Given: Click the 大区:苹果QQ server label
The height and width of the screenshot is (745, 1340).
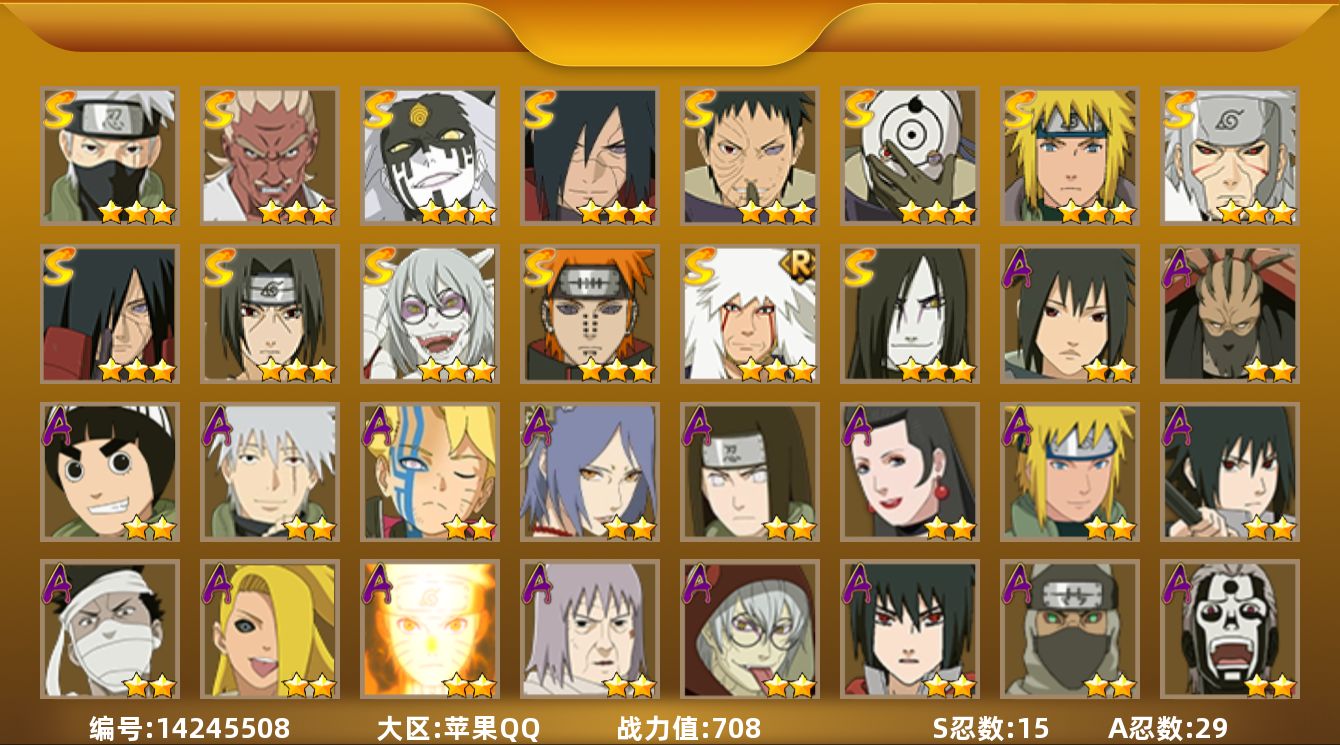Looking at the screenshot, I should pyautogui.click(x=458, y=728).
